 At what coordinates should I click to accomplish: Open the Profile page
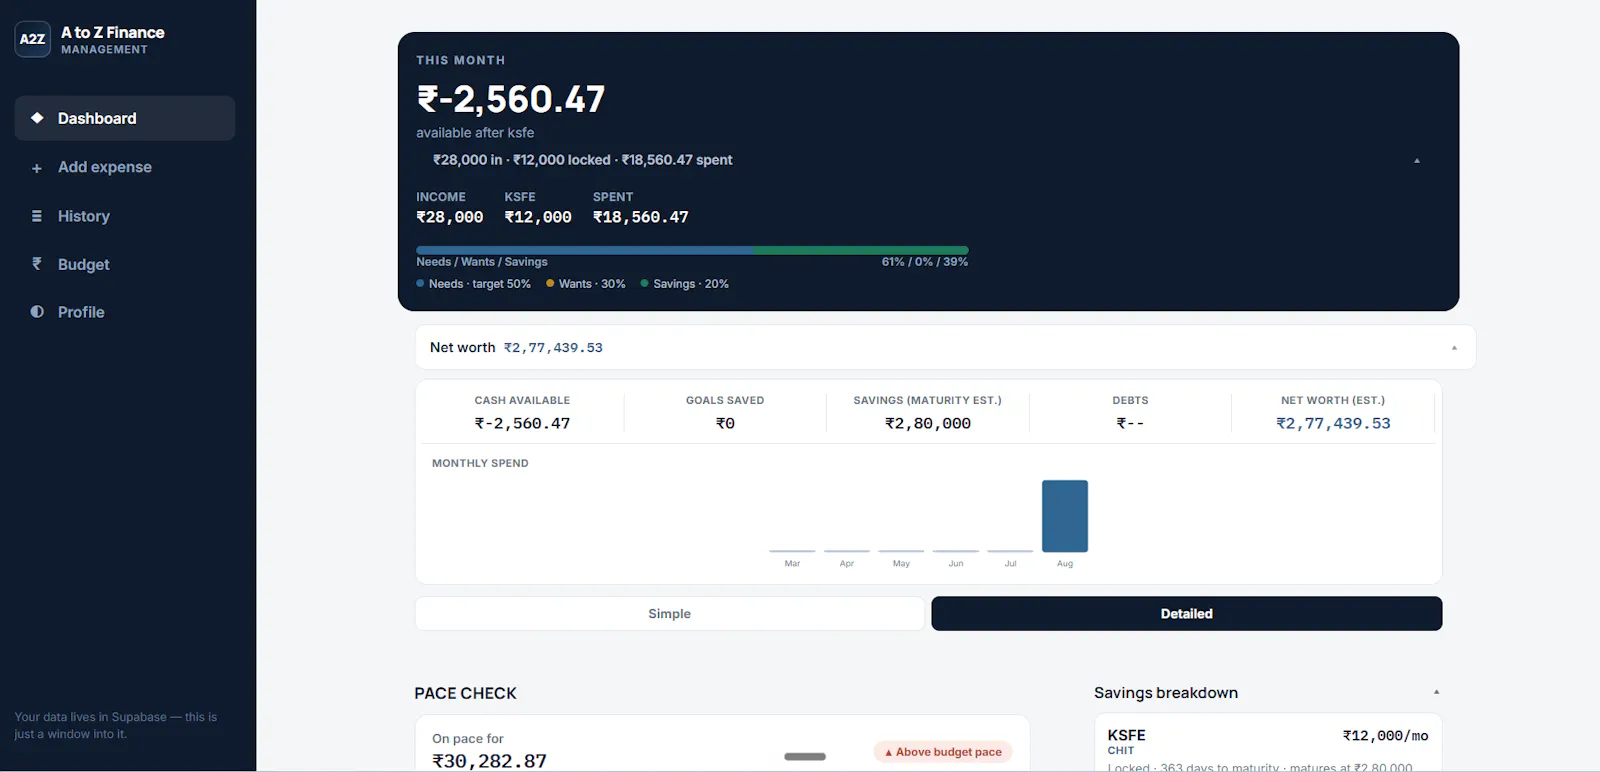click(125, 312)
